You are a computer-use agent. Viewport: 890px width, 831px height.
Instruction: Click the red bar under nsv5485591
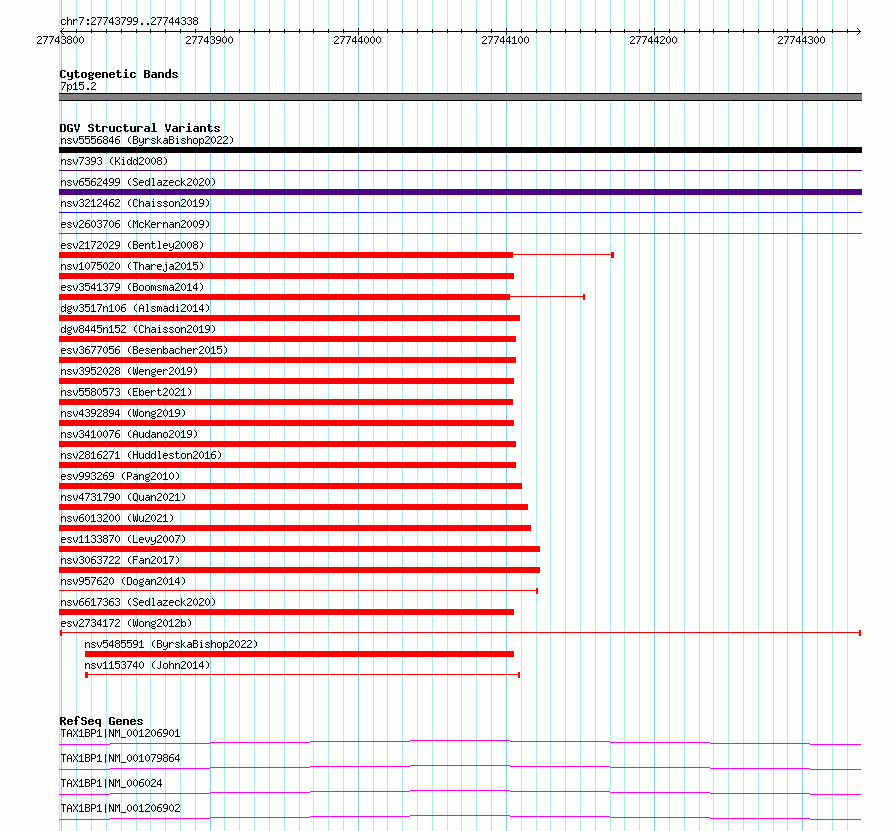299,654
